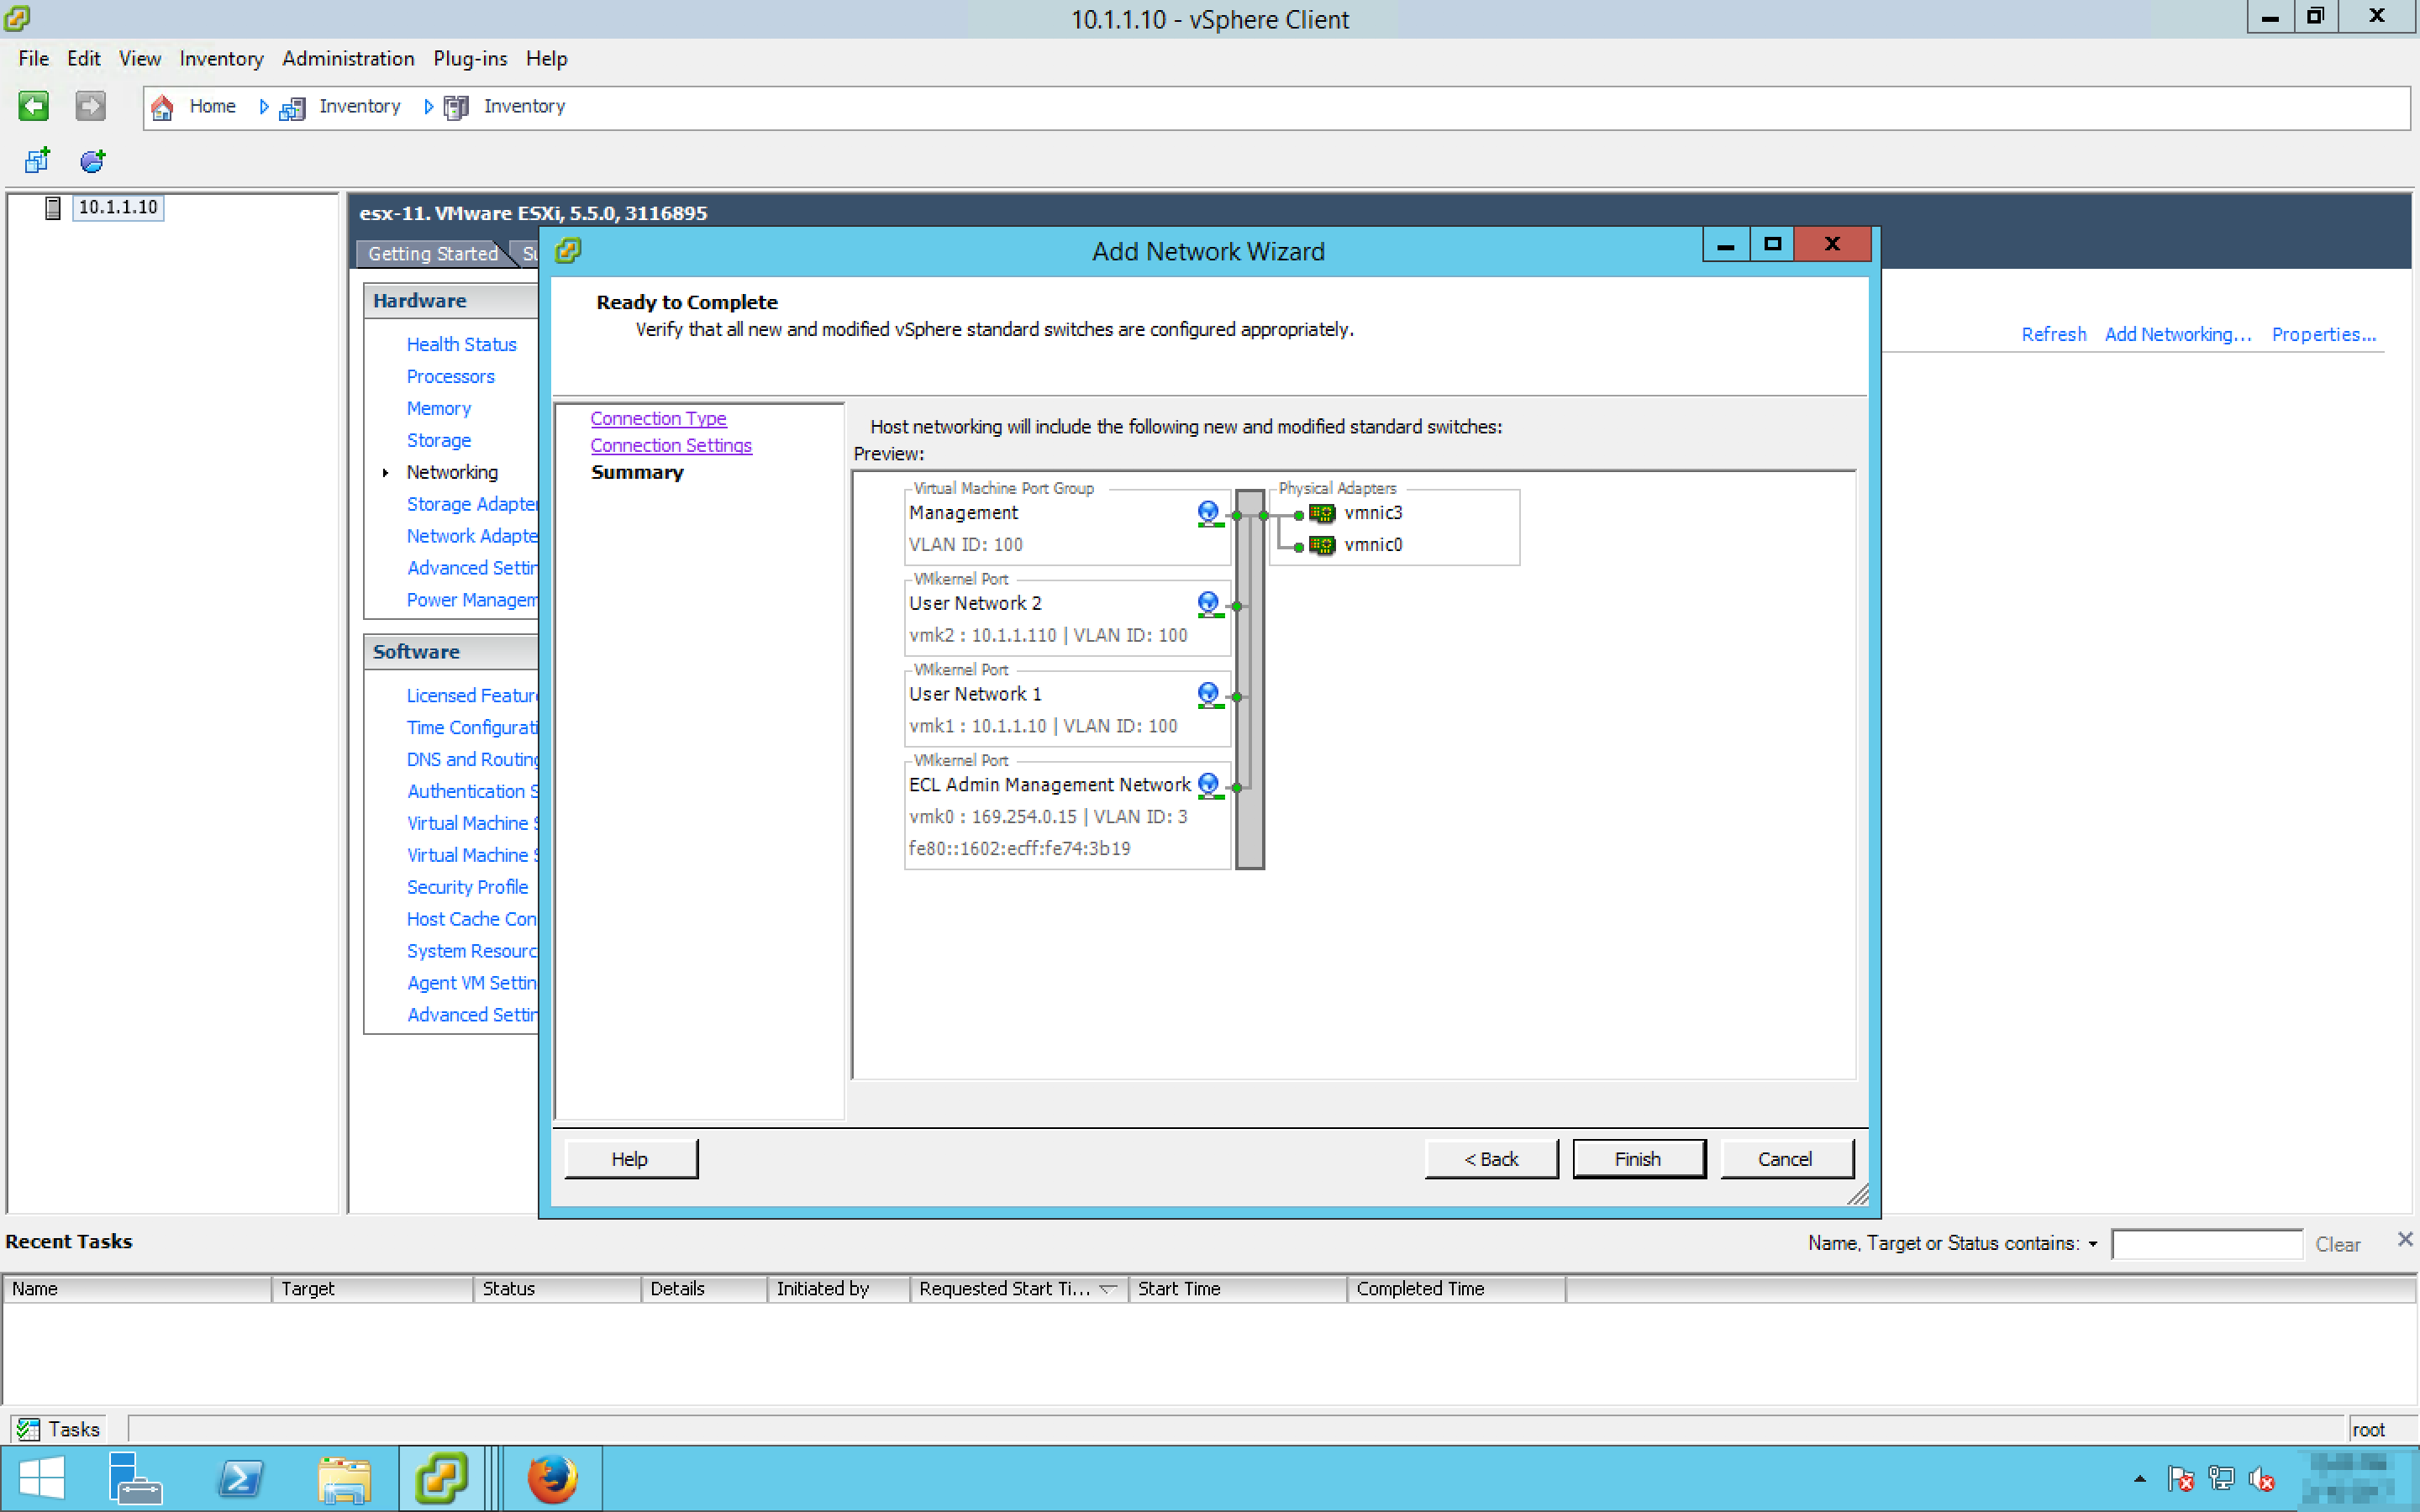
Task: Open the Administration menu
Action: coord(347,58)
